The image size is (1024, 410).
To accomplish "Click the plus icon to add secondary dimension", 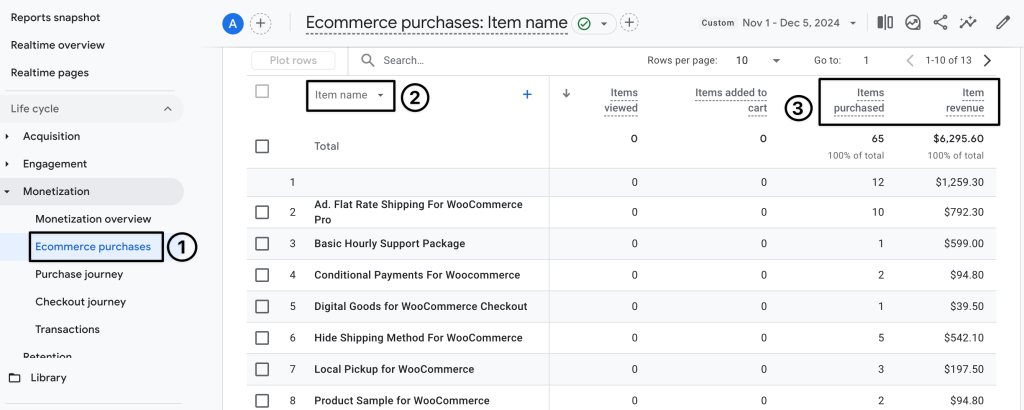I will 527,95.
